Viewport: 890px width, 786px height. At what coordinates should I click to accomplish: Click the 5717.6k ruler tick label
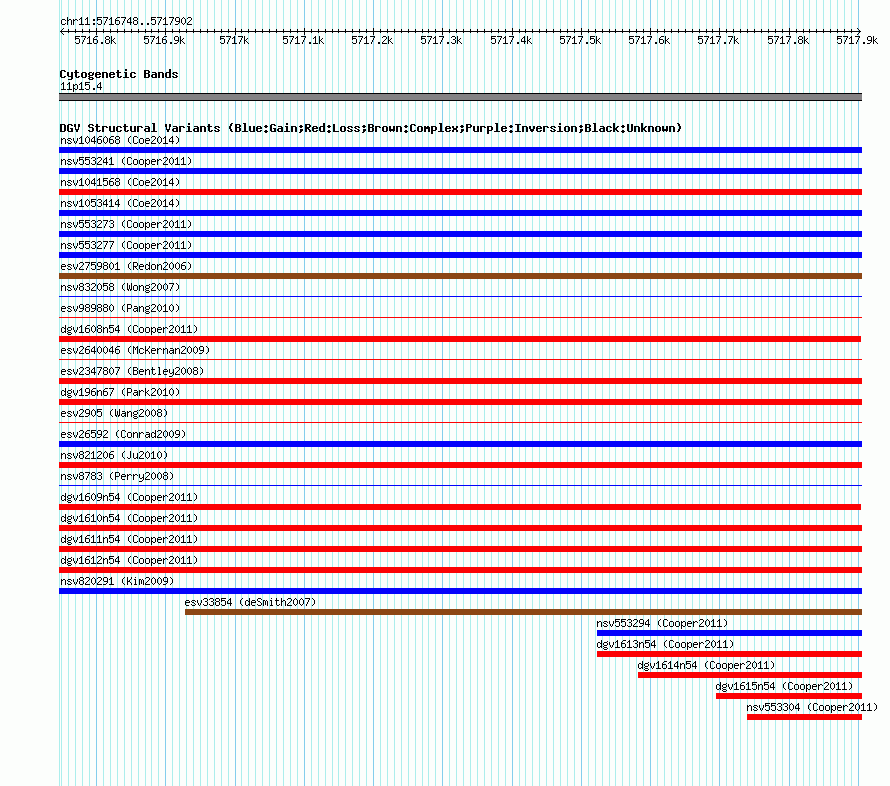coord(649,40)
